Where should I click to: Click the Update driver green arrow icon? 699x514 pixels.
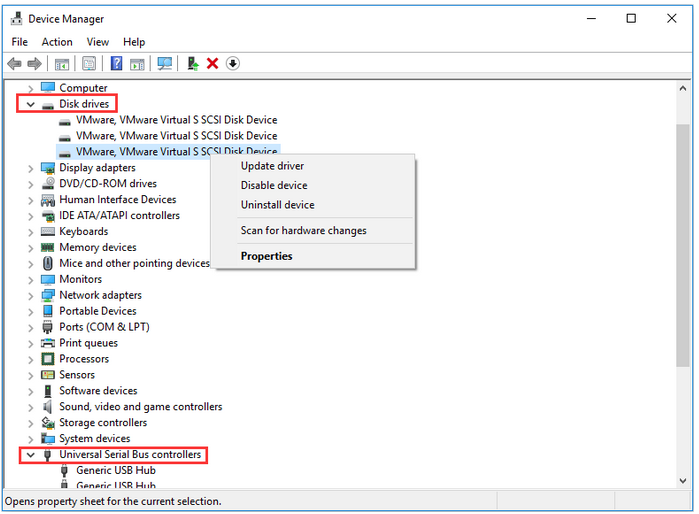pyautogui.click(x=193, y=63)
